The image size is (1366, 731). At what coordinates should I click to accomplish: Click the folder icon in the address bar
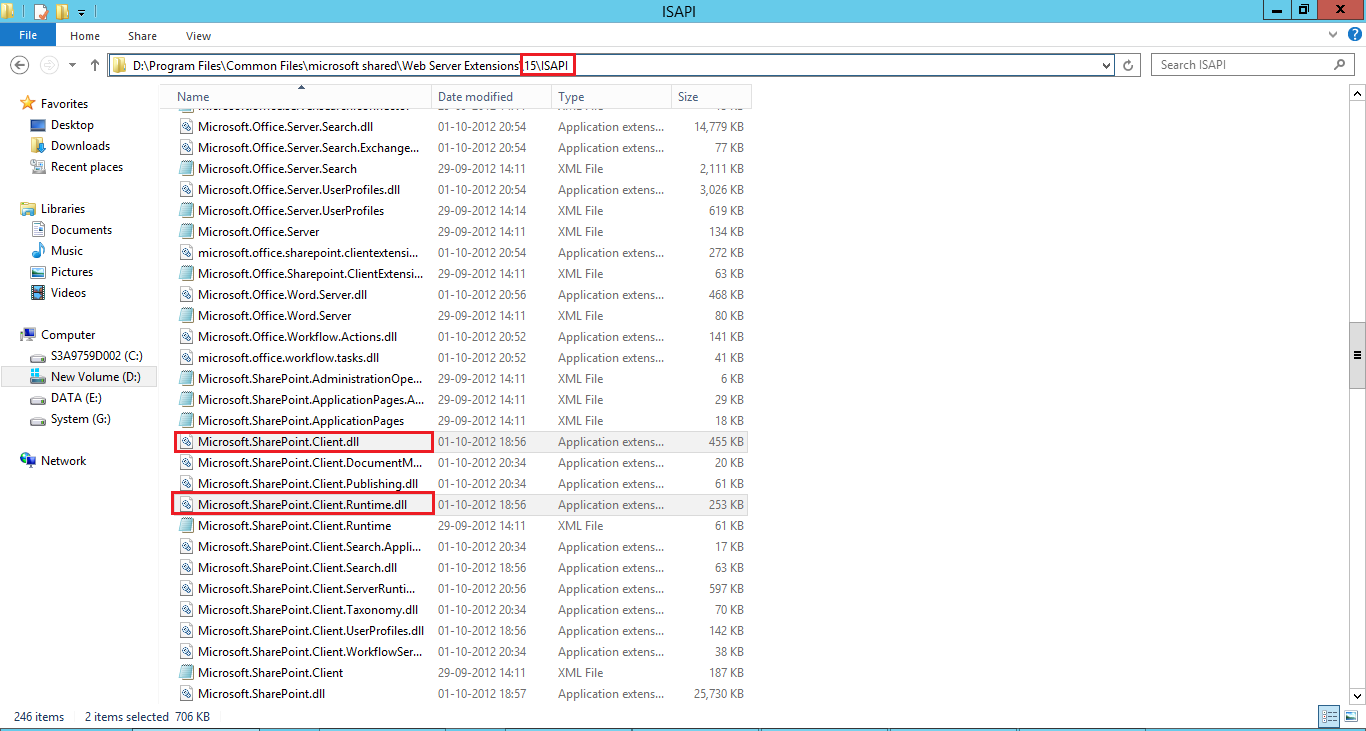pyautogui.click(x=120, y=65)
